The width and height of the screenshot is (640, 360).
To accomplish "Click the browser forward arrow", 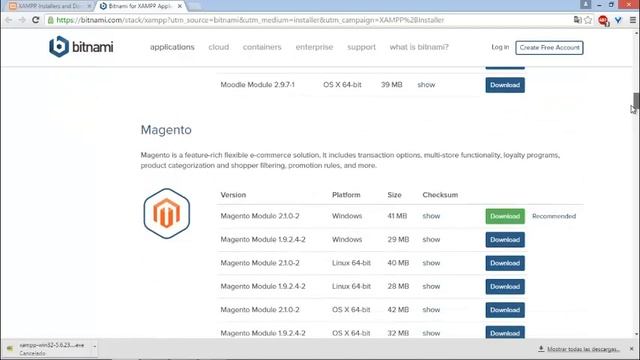I will [x=22, y=20].
